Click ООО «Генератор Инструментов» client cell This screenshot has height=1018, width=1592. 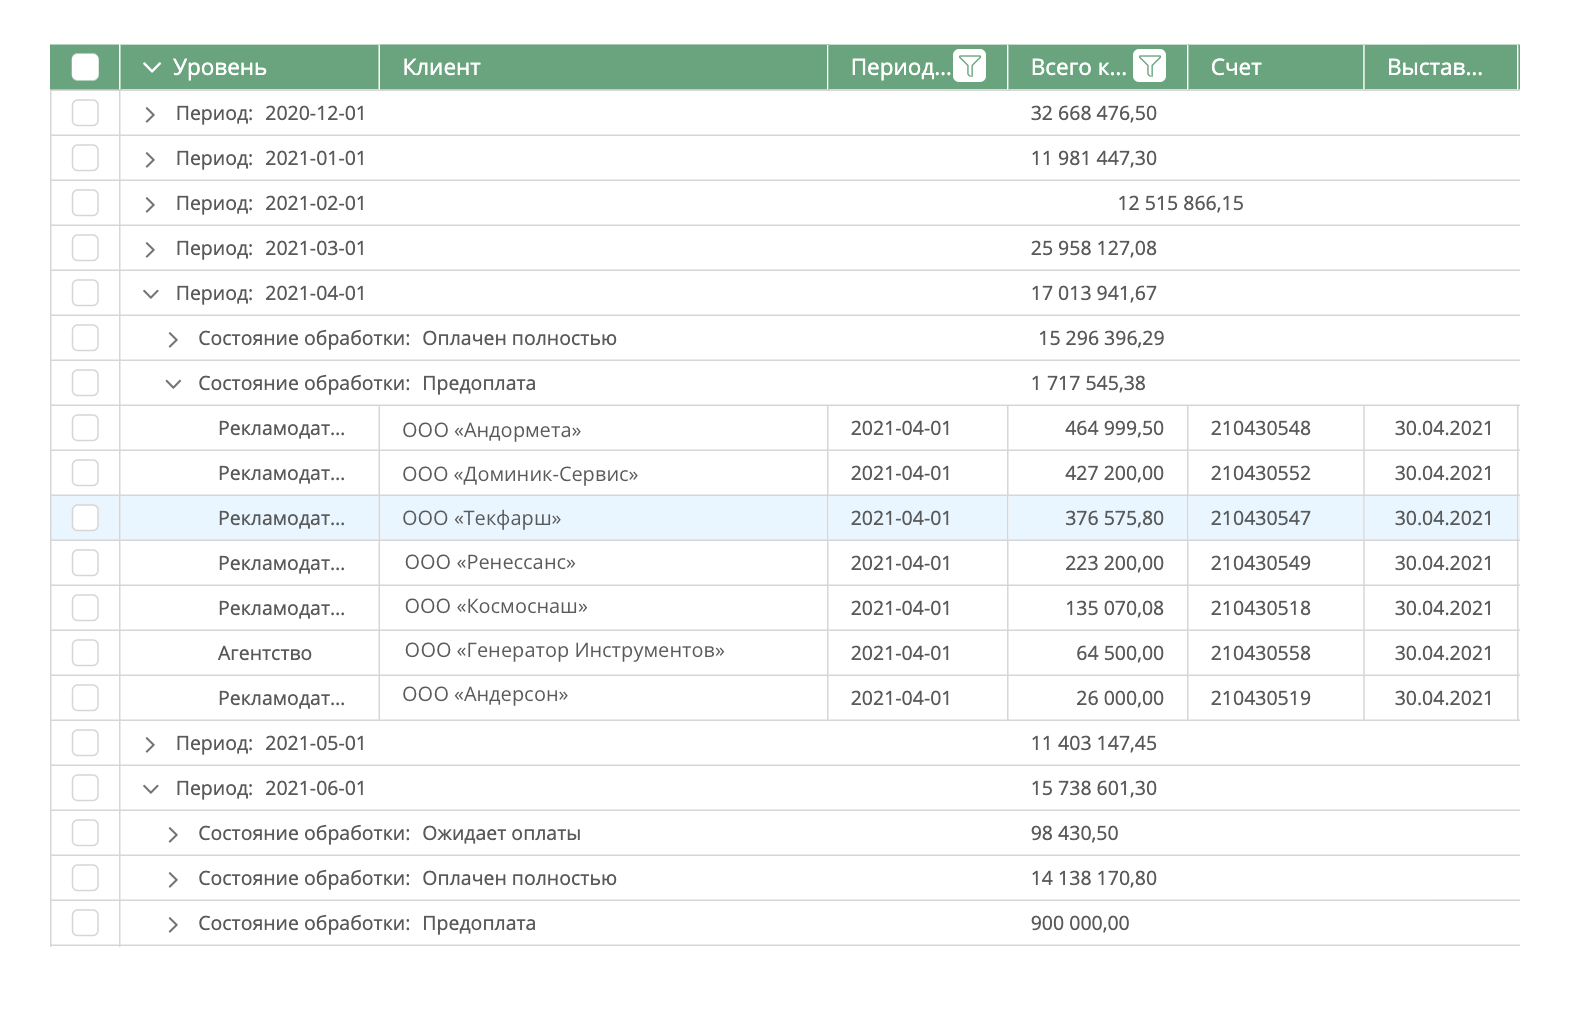pyautogui.click(x=564, y=651)
